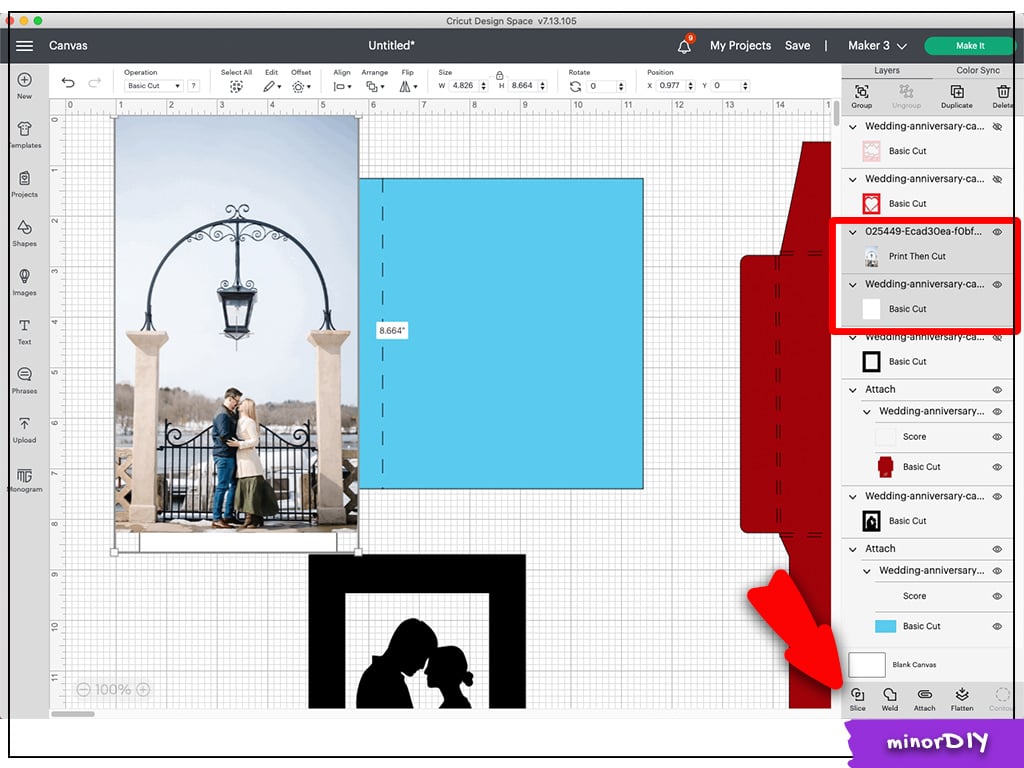
Task: Open the Upload panel
Action: 24,430
